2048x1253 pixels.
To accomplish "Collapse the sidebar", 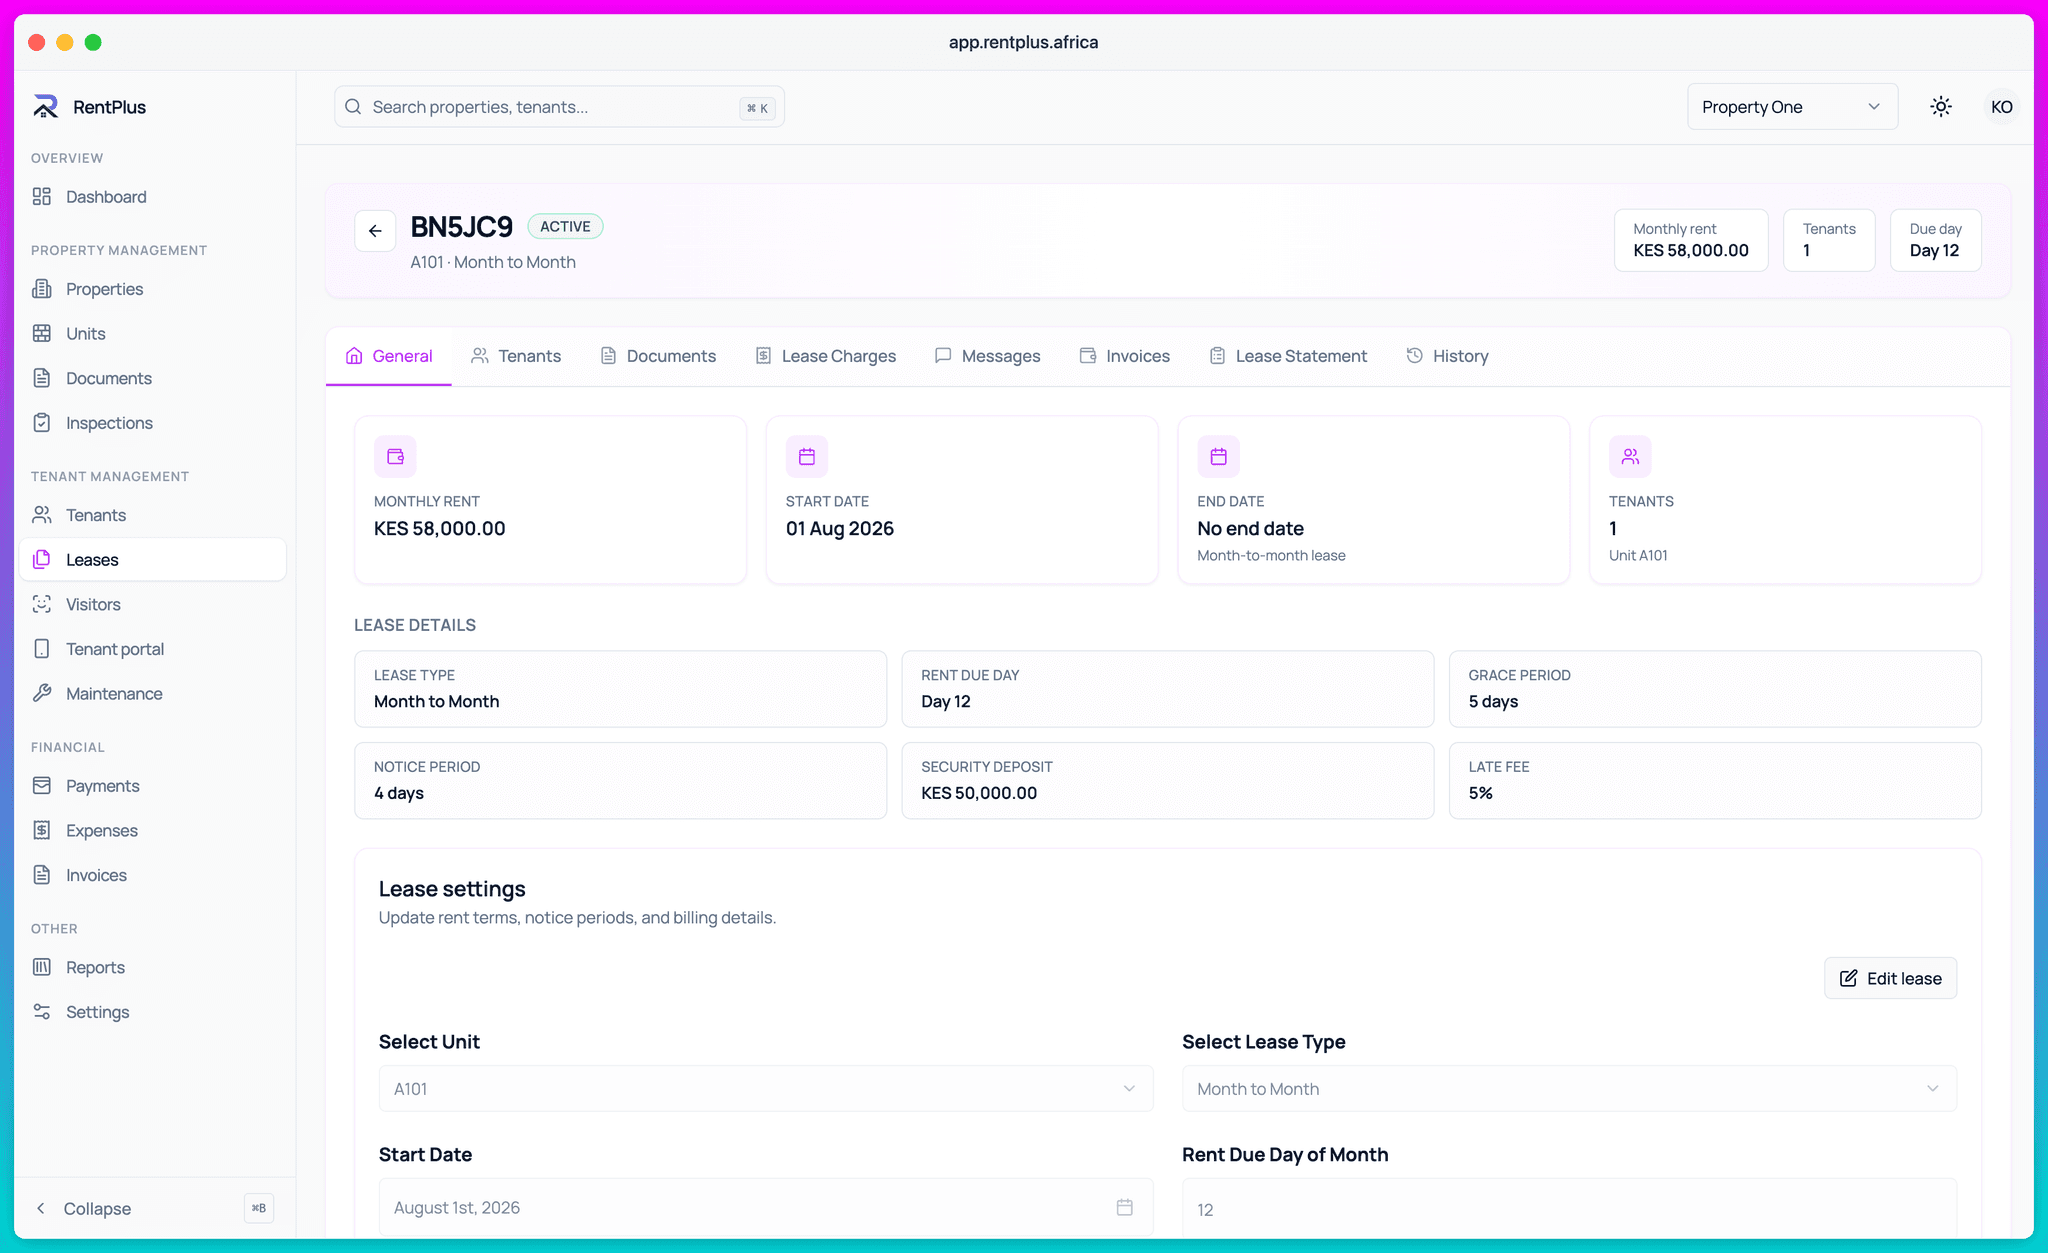I will [98, 1209].
